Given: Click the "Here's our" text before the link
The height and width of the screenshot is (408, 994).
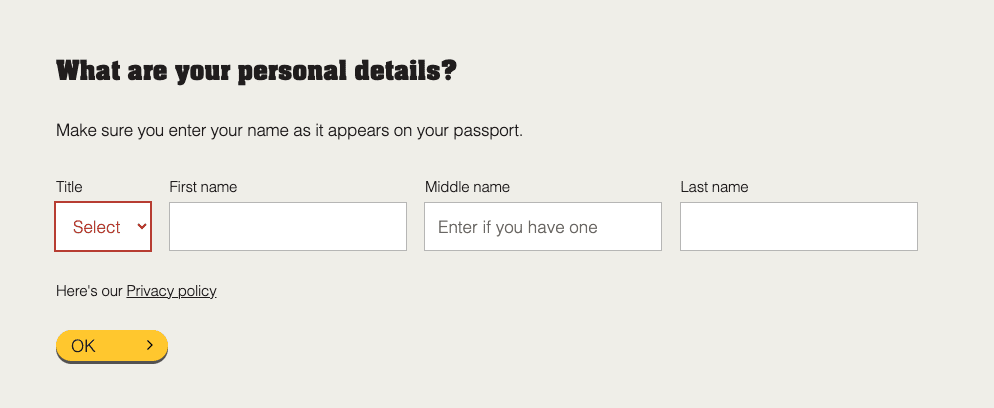Looking at the screenshot, I should pyautogui.click(x=89, y=291).
